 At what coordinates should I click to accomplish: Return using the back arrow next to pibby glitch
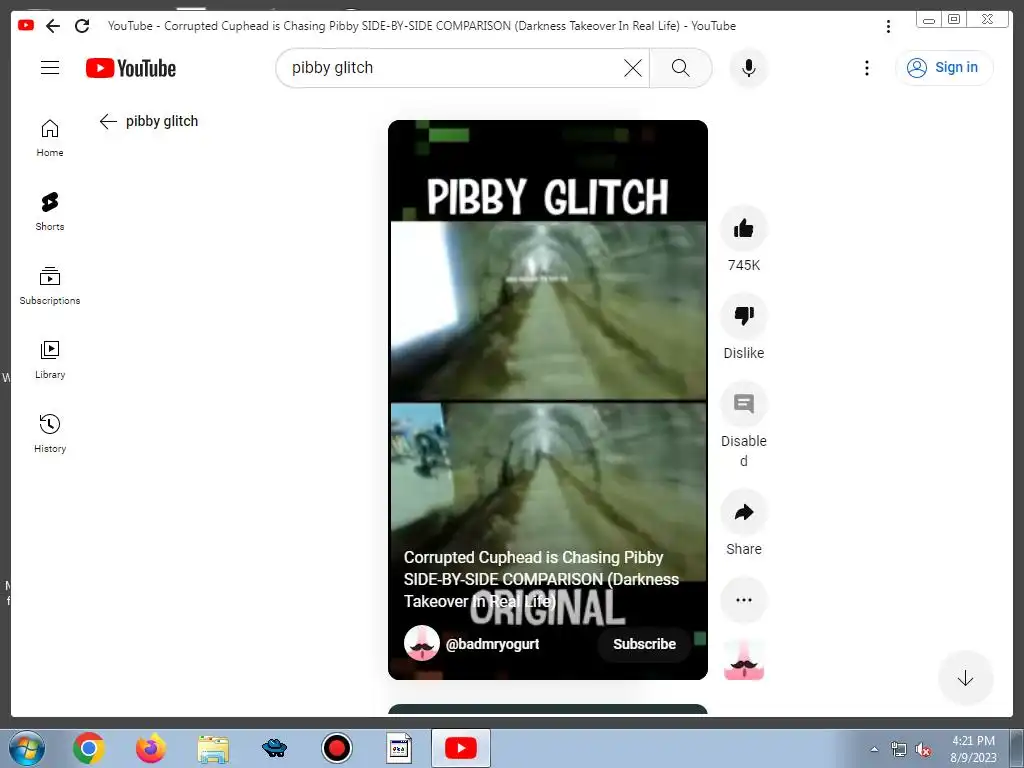point(108,121)
